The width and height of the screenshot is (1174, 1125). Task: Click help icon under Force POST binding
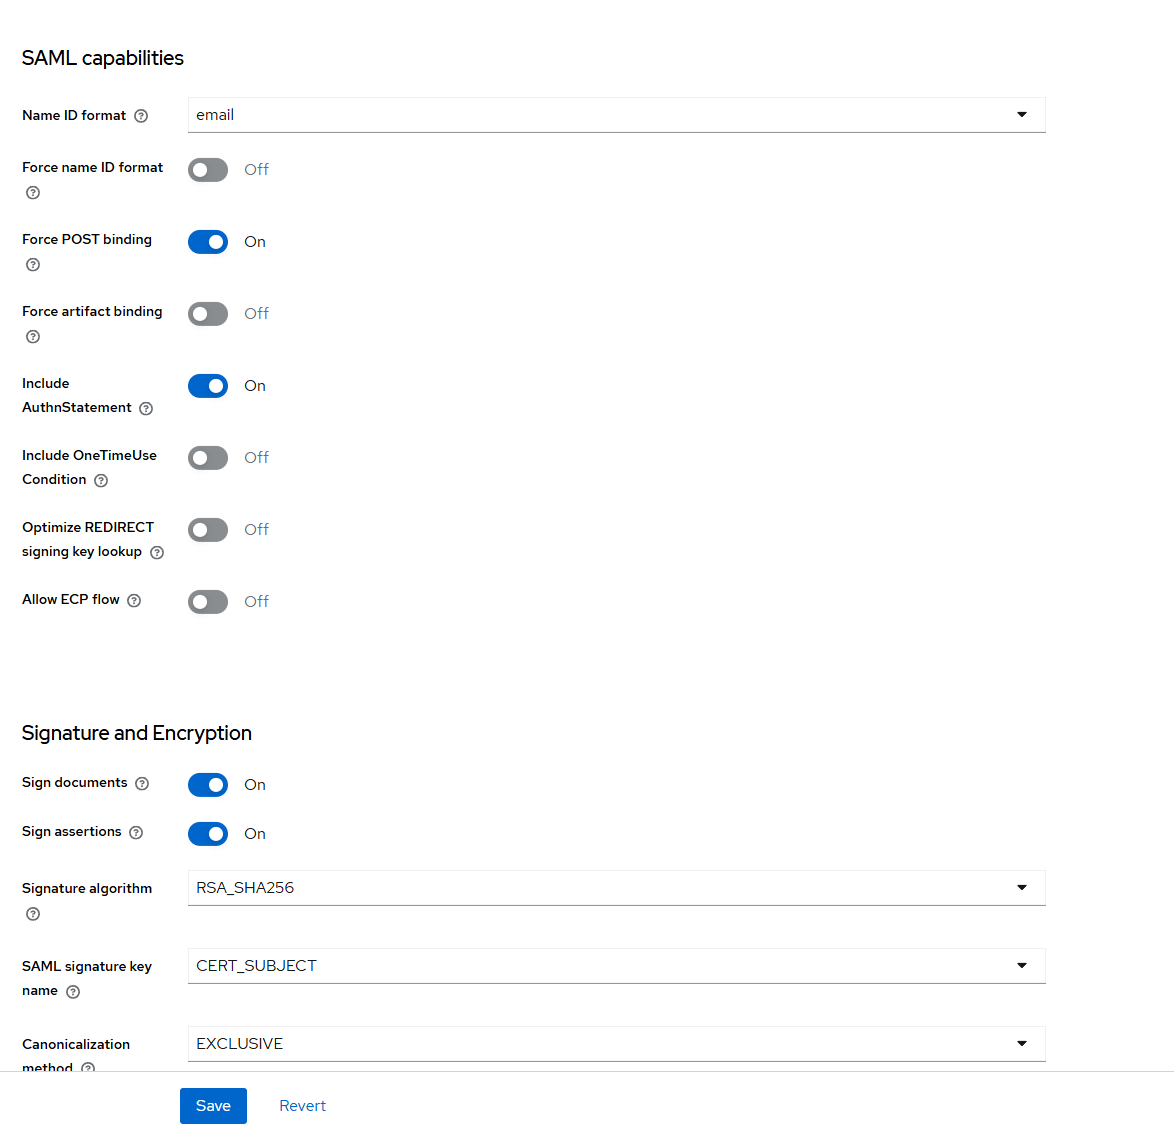33,264
